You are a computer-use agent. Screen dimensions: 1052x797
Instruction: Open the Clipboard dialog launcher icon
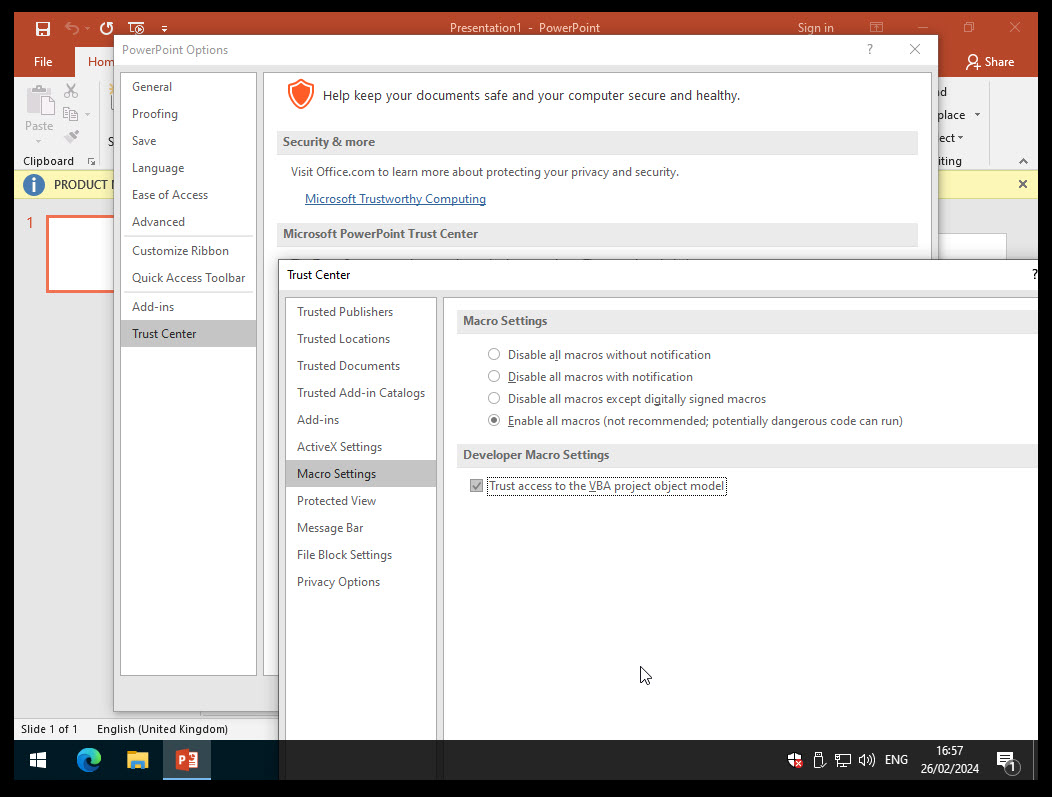coord(90,161)
